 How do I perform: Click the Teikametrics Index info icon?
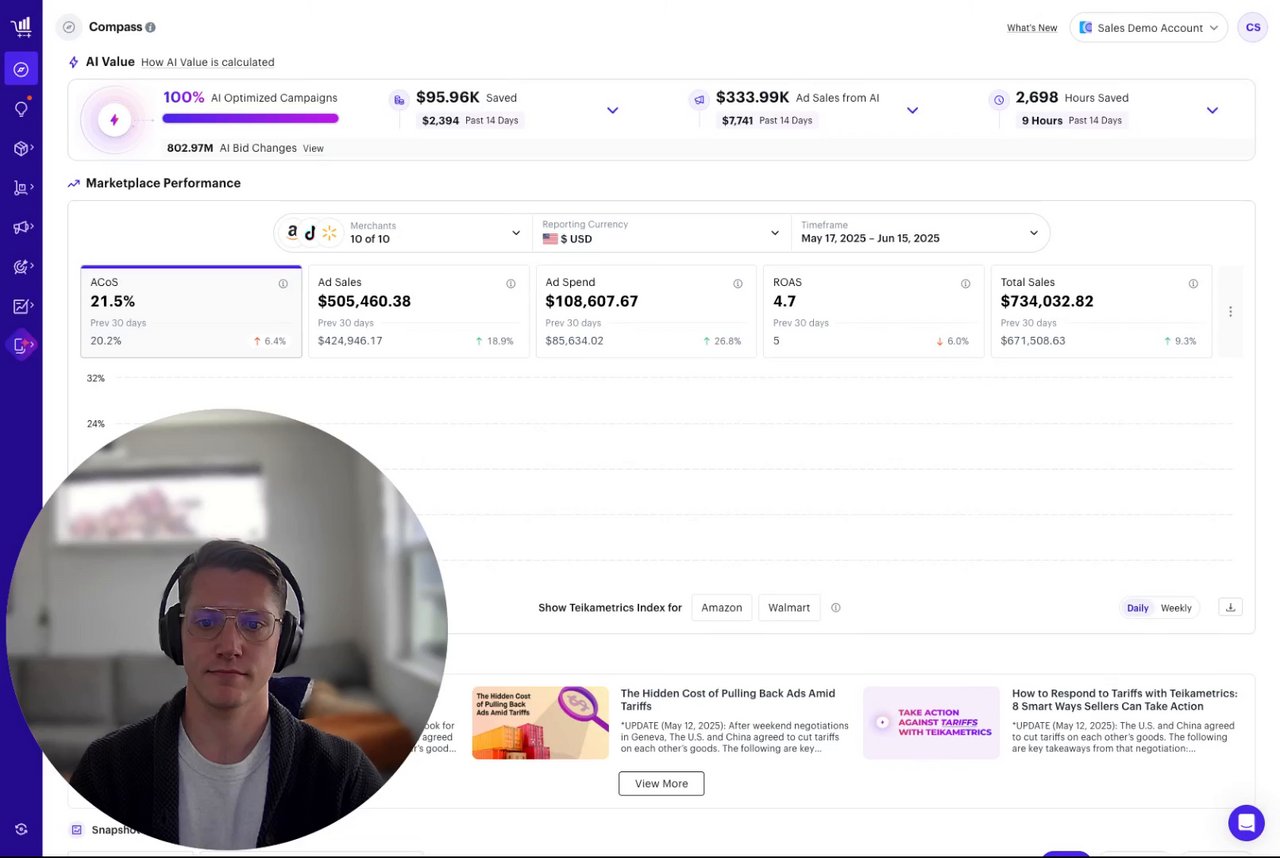point(836,607)
